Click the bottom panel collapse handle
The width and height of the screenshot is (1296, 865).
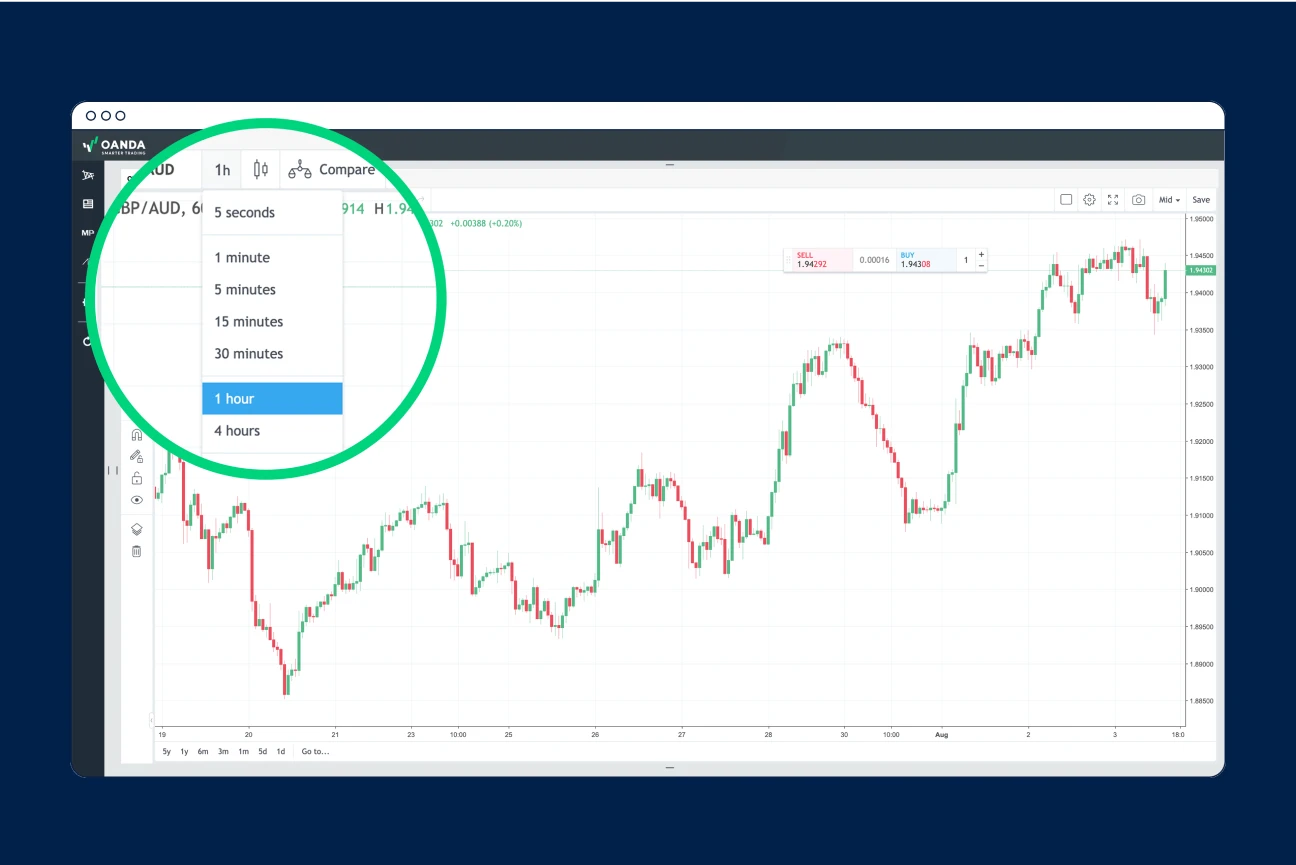coord(670,767)
